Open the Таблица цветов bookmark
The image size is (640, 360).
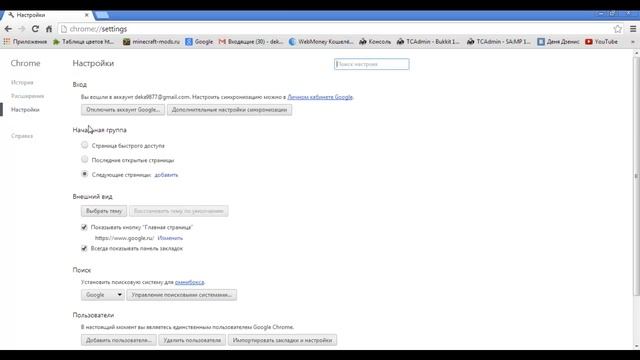pos(84,42)
